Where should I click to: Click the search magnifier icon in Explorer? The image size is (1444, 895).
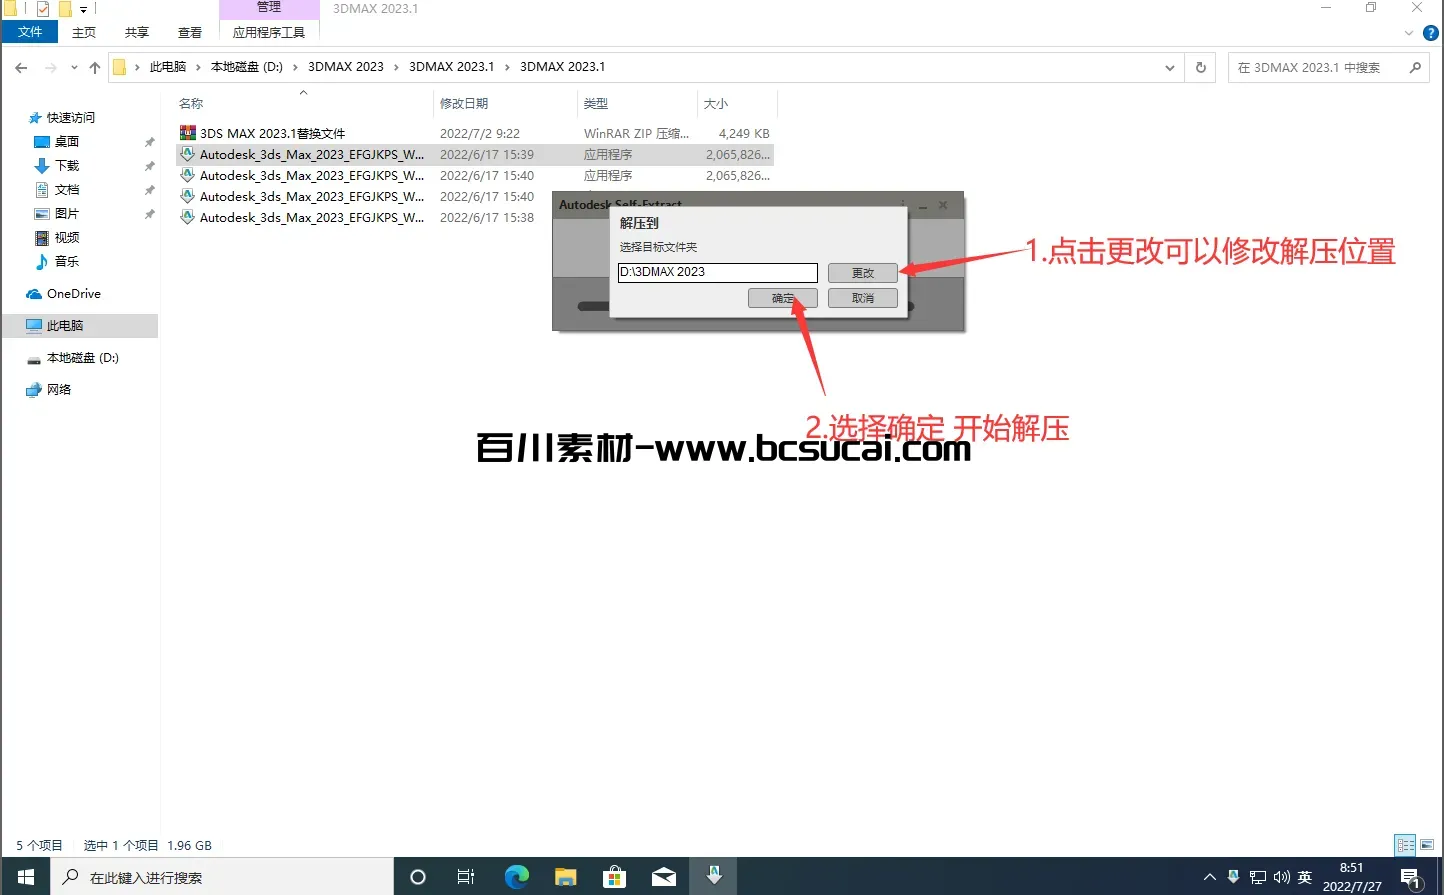coord(1415,67)
